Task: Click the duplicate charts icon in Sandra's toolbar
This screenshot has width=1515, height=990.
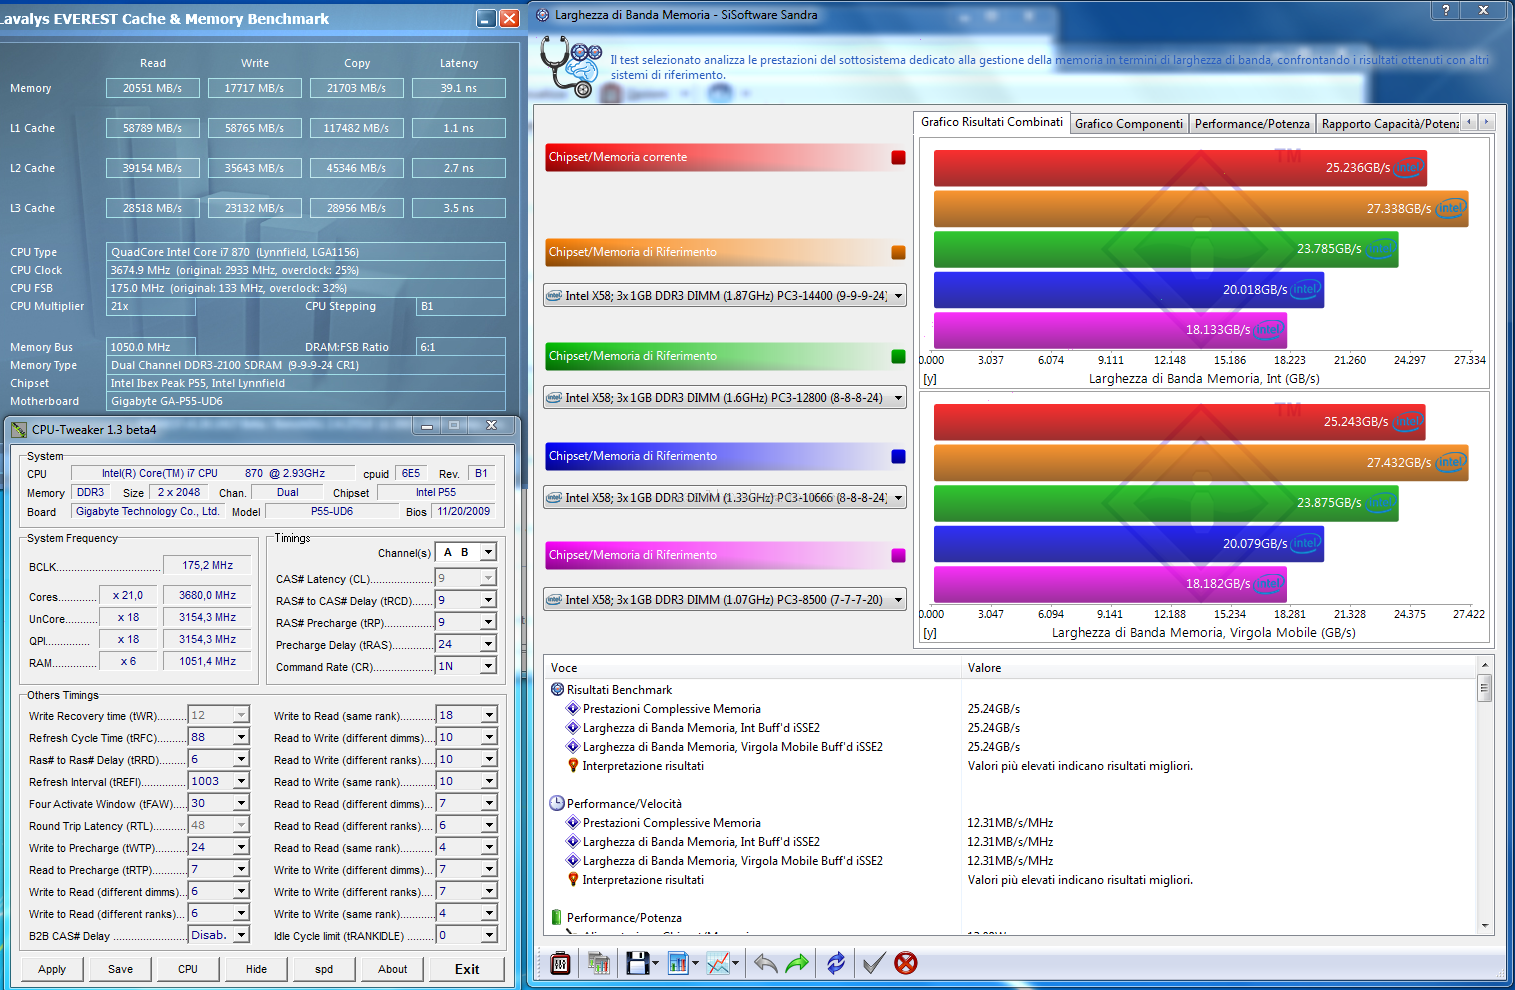Action: pos(599,963)
